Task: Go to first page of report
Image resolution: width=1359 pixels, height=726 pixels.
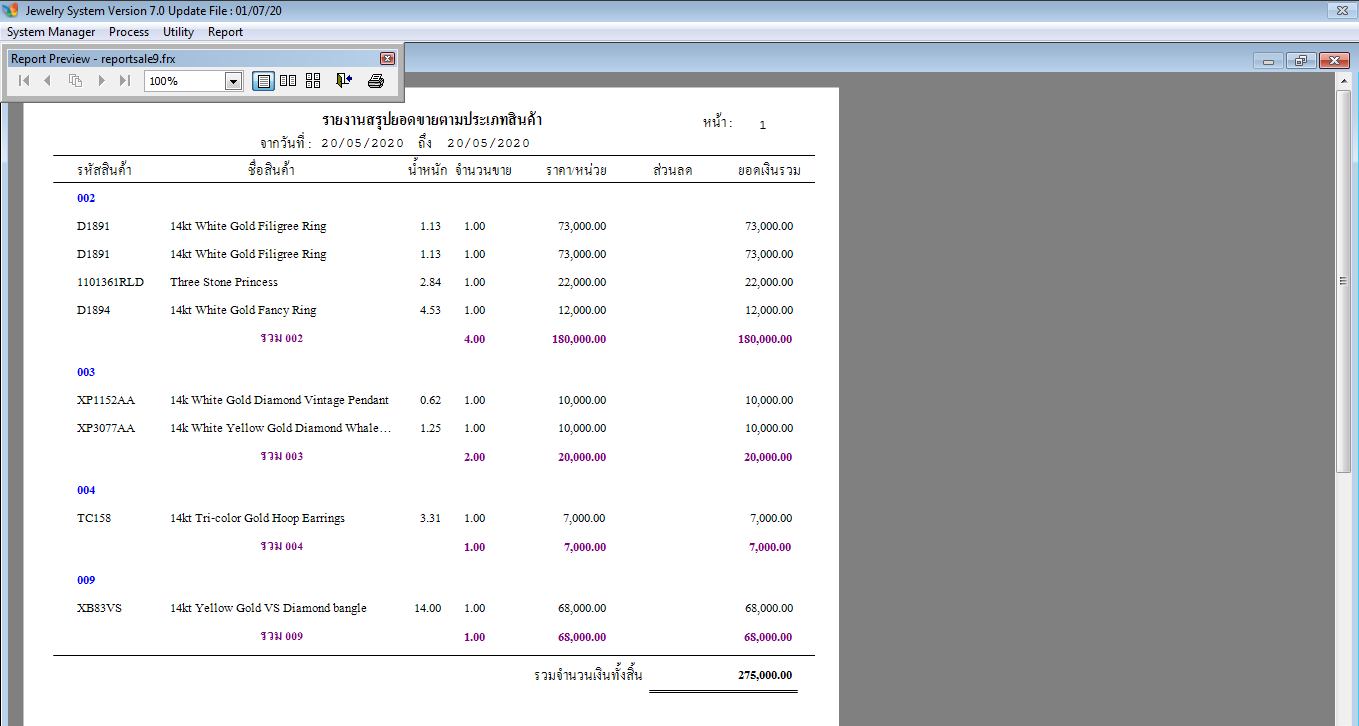Action: [24, 81]
